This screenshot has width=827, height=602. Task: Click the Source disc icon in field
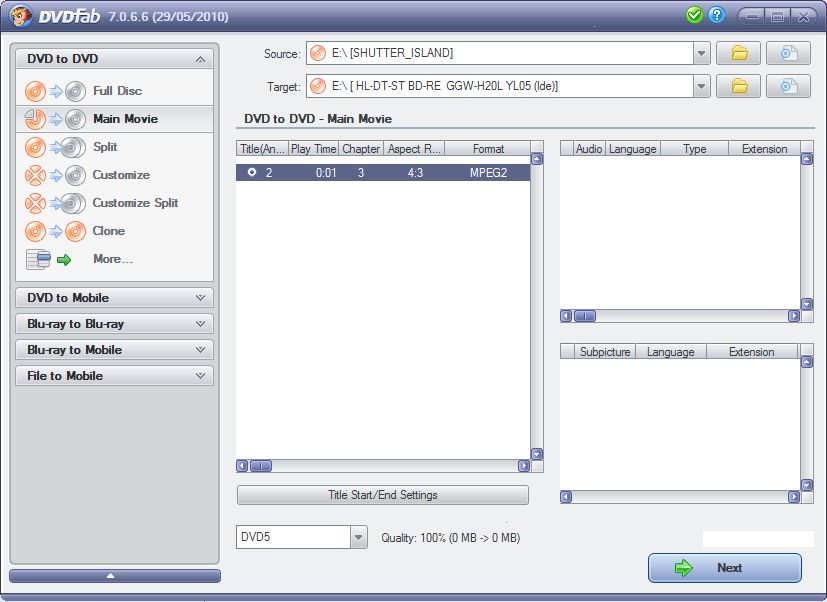point(318,53)
